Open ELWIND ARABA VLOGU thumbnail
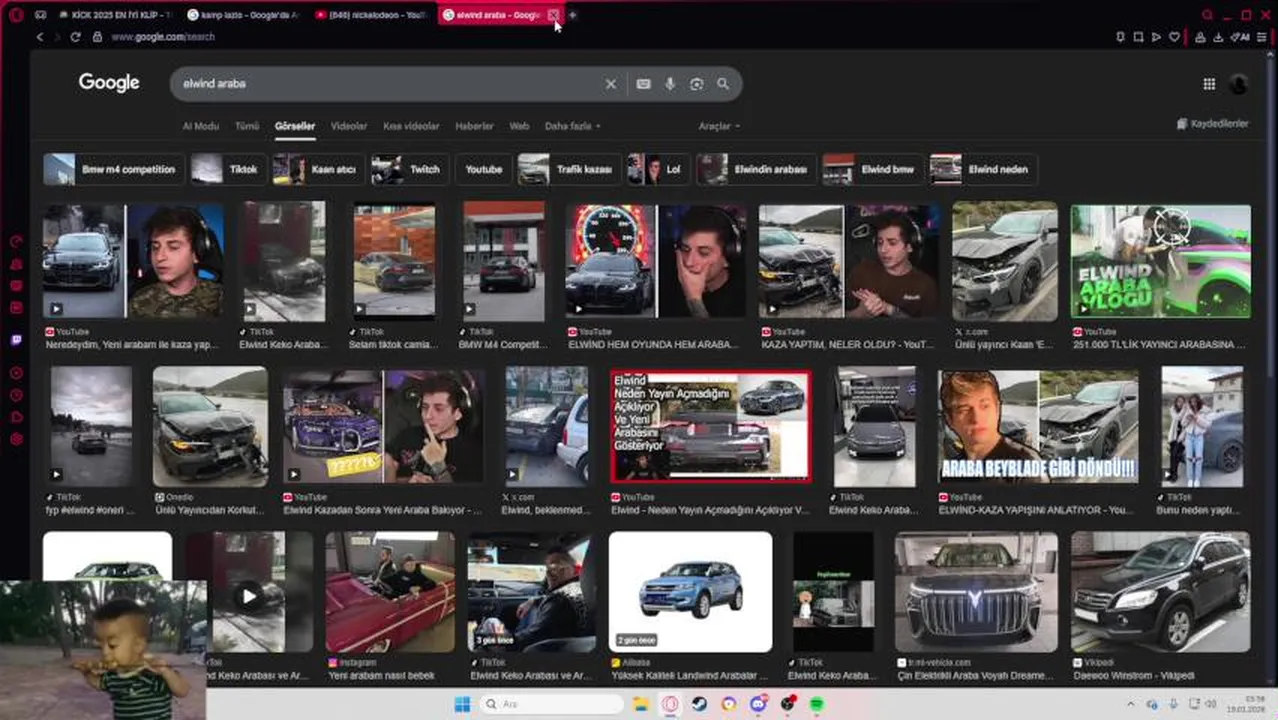 point(1160,262)
